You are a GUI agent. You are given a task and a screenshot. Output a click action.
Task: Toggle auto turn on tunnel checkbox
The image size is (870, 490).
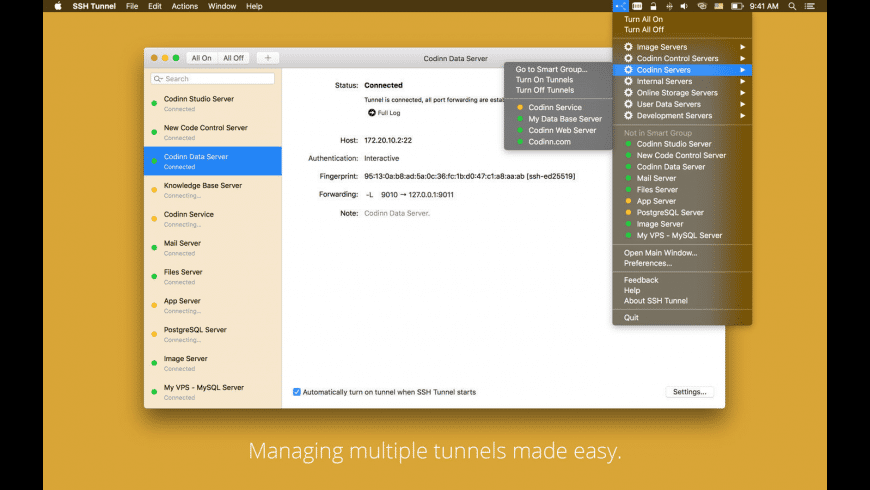297,392
